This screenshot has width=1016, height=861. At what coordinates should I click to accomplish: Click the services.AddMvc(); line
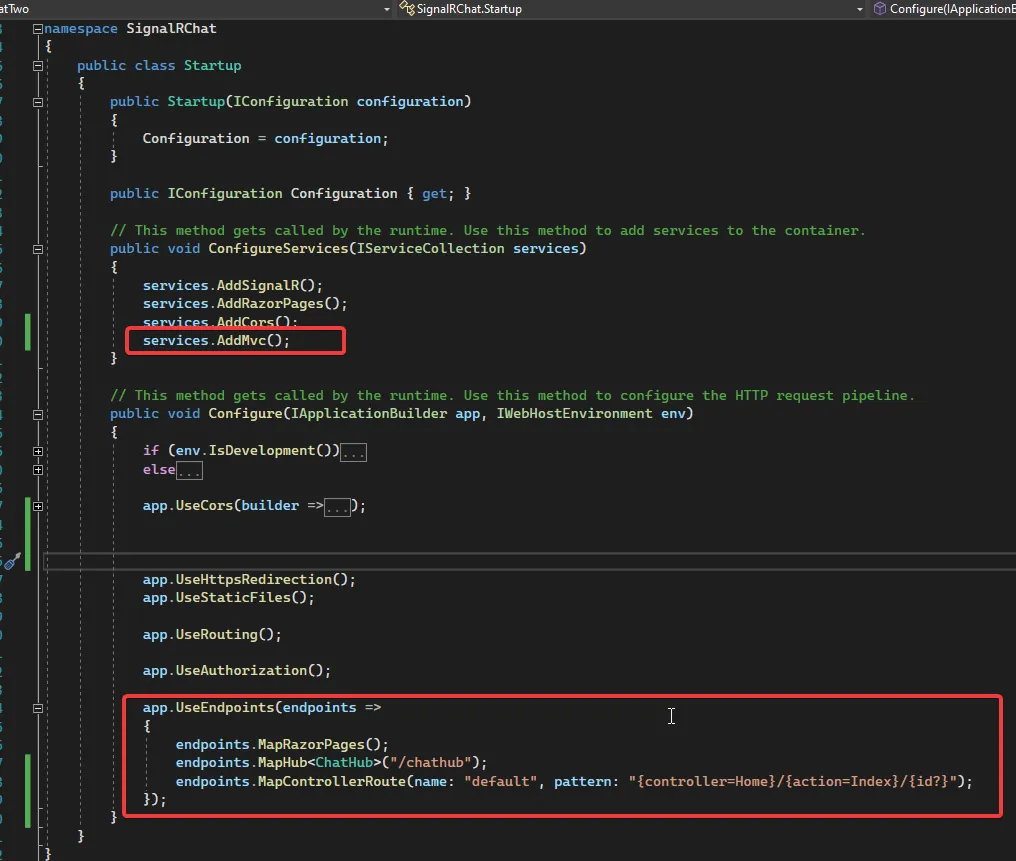click(216, 341)
